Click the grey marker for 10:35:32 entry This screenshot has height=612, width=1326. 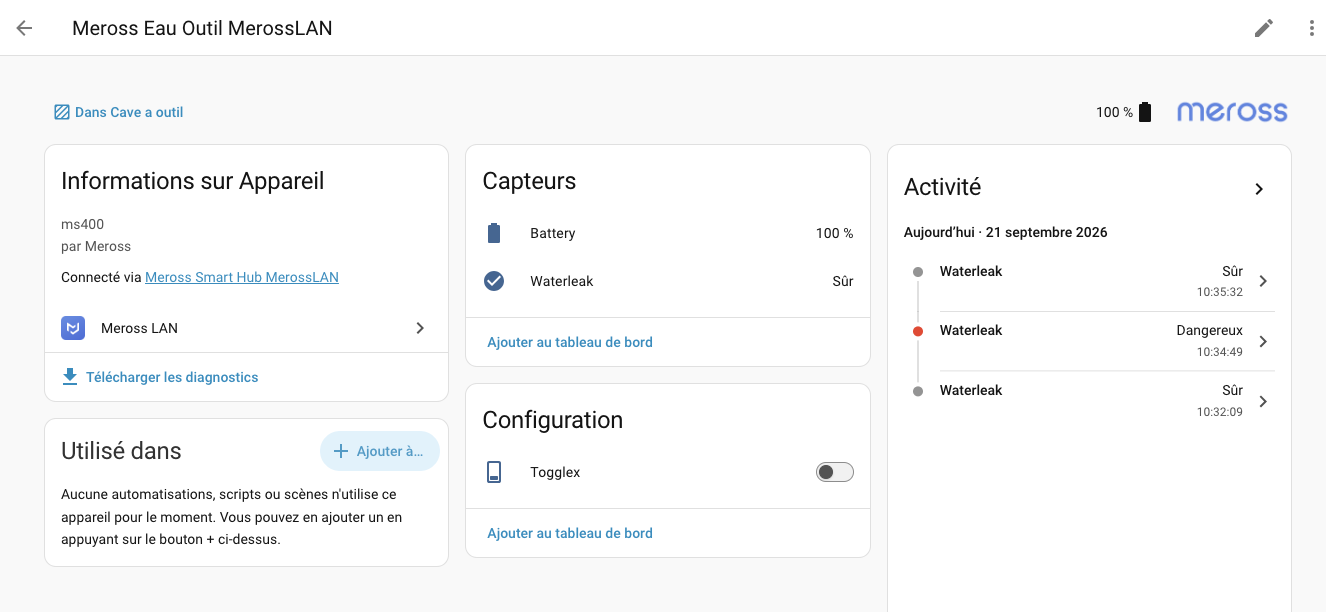pyautogui.click(x=917, y=271)
